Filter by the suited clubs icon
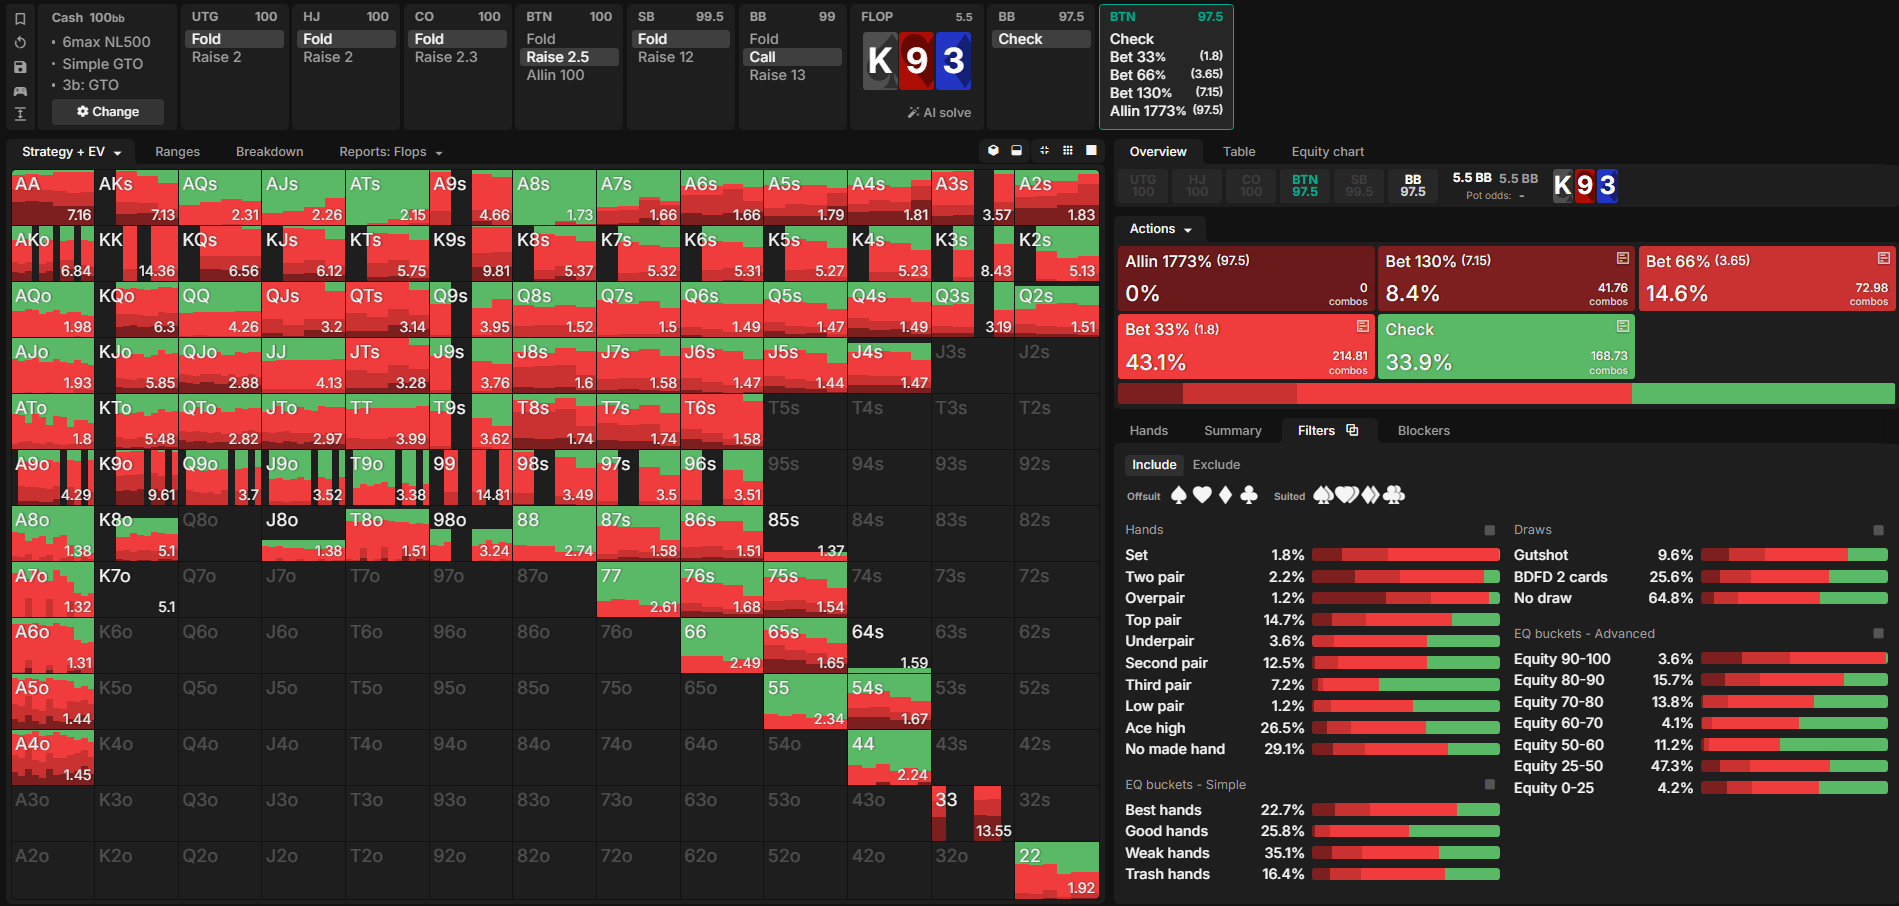The image size is (1899, 906). point(1394,495)
